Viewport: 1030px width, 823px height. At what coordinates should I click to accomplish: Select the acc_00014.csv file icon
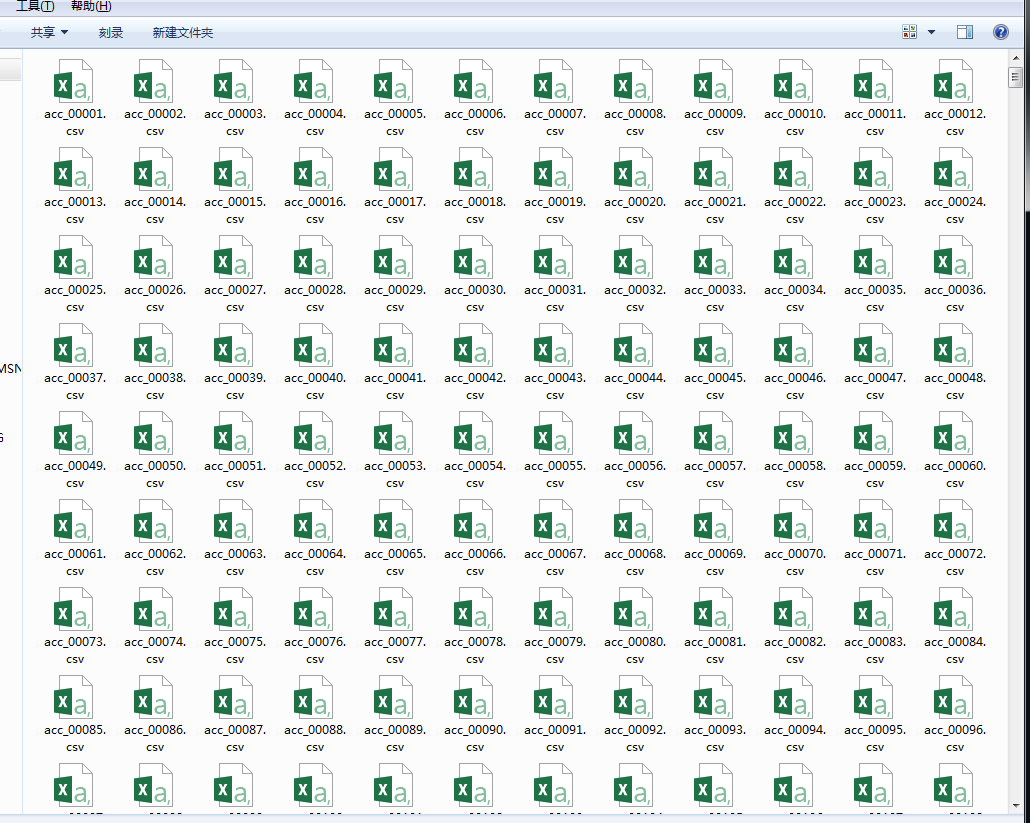(154, 169)
